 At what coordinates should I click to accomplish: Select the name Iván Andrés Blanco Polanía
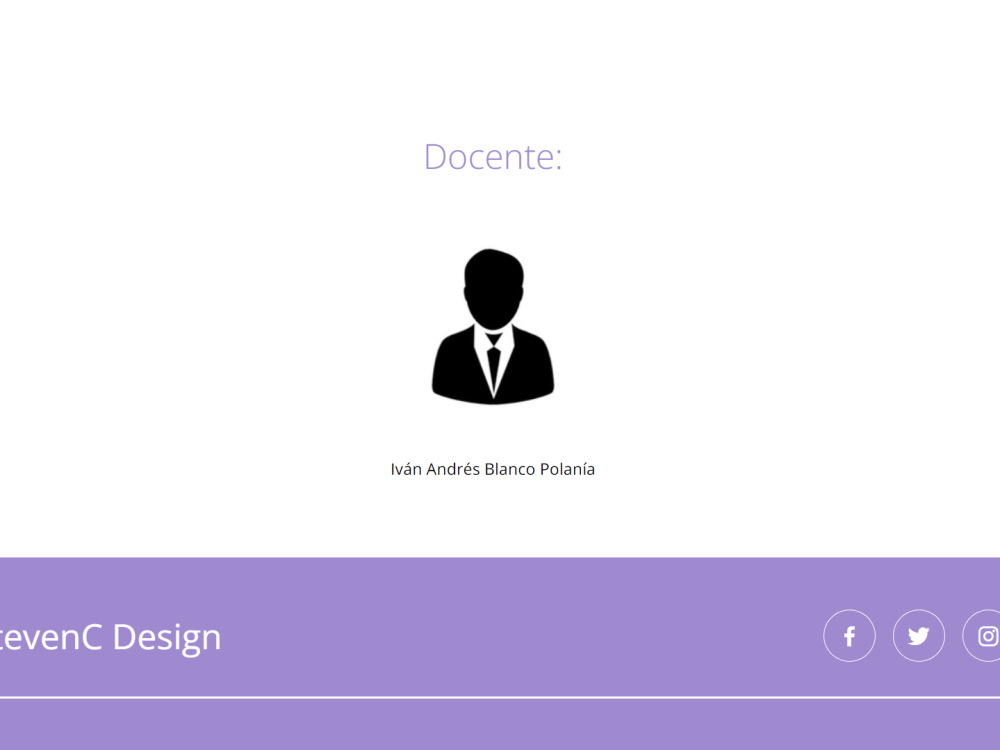pyautogui.click(x=493, y=469)
